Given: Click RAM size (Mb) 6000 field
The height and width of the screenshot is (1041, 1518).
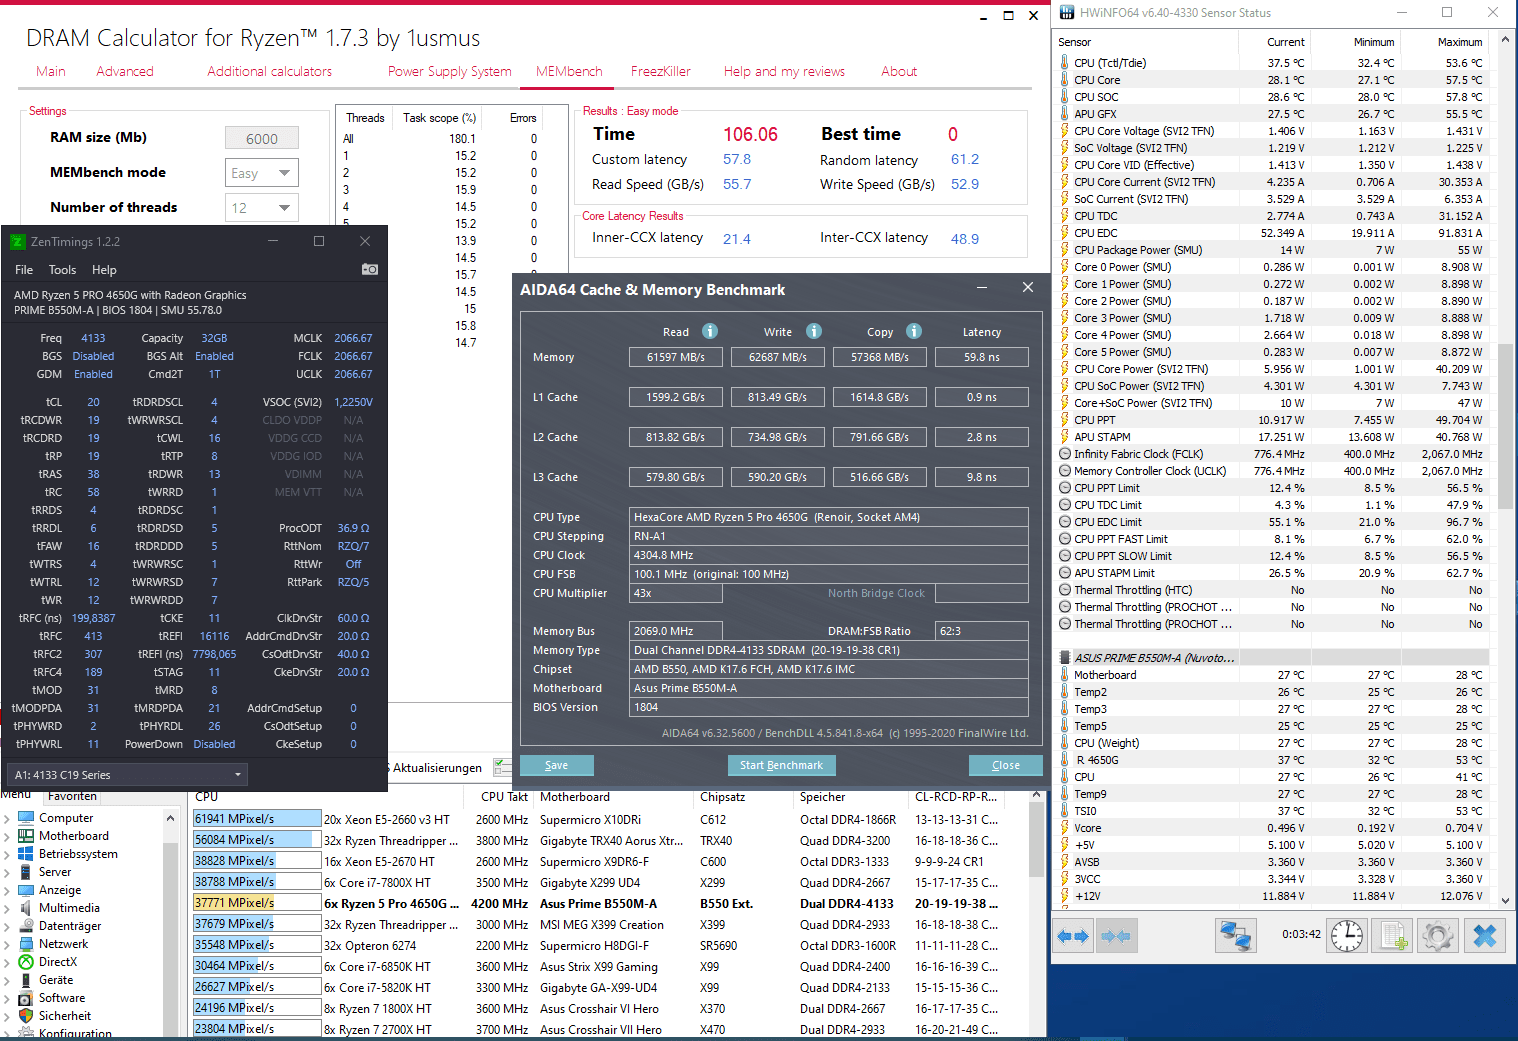Looking at the screenshot, I should (262, 139).
